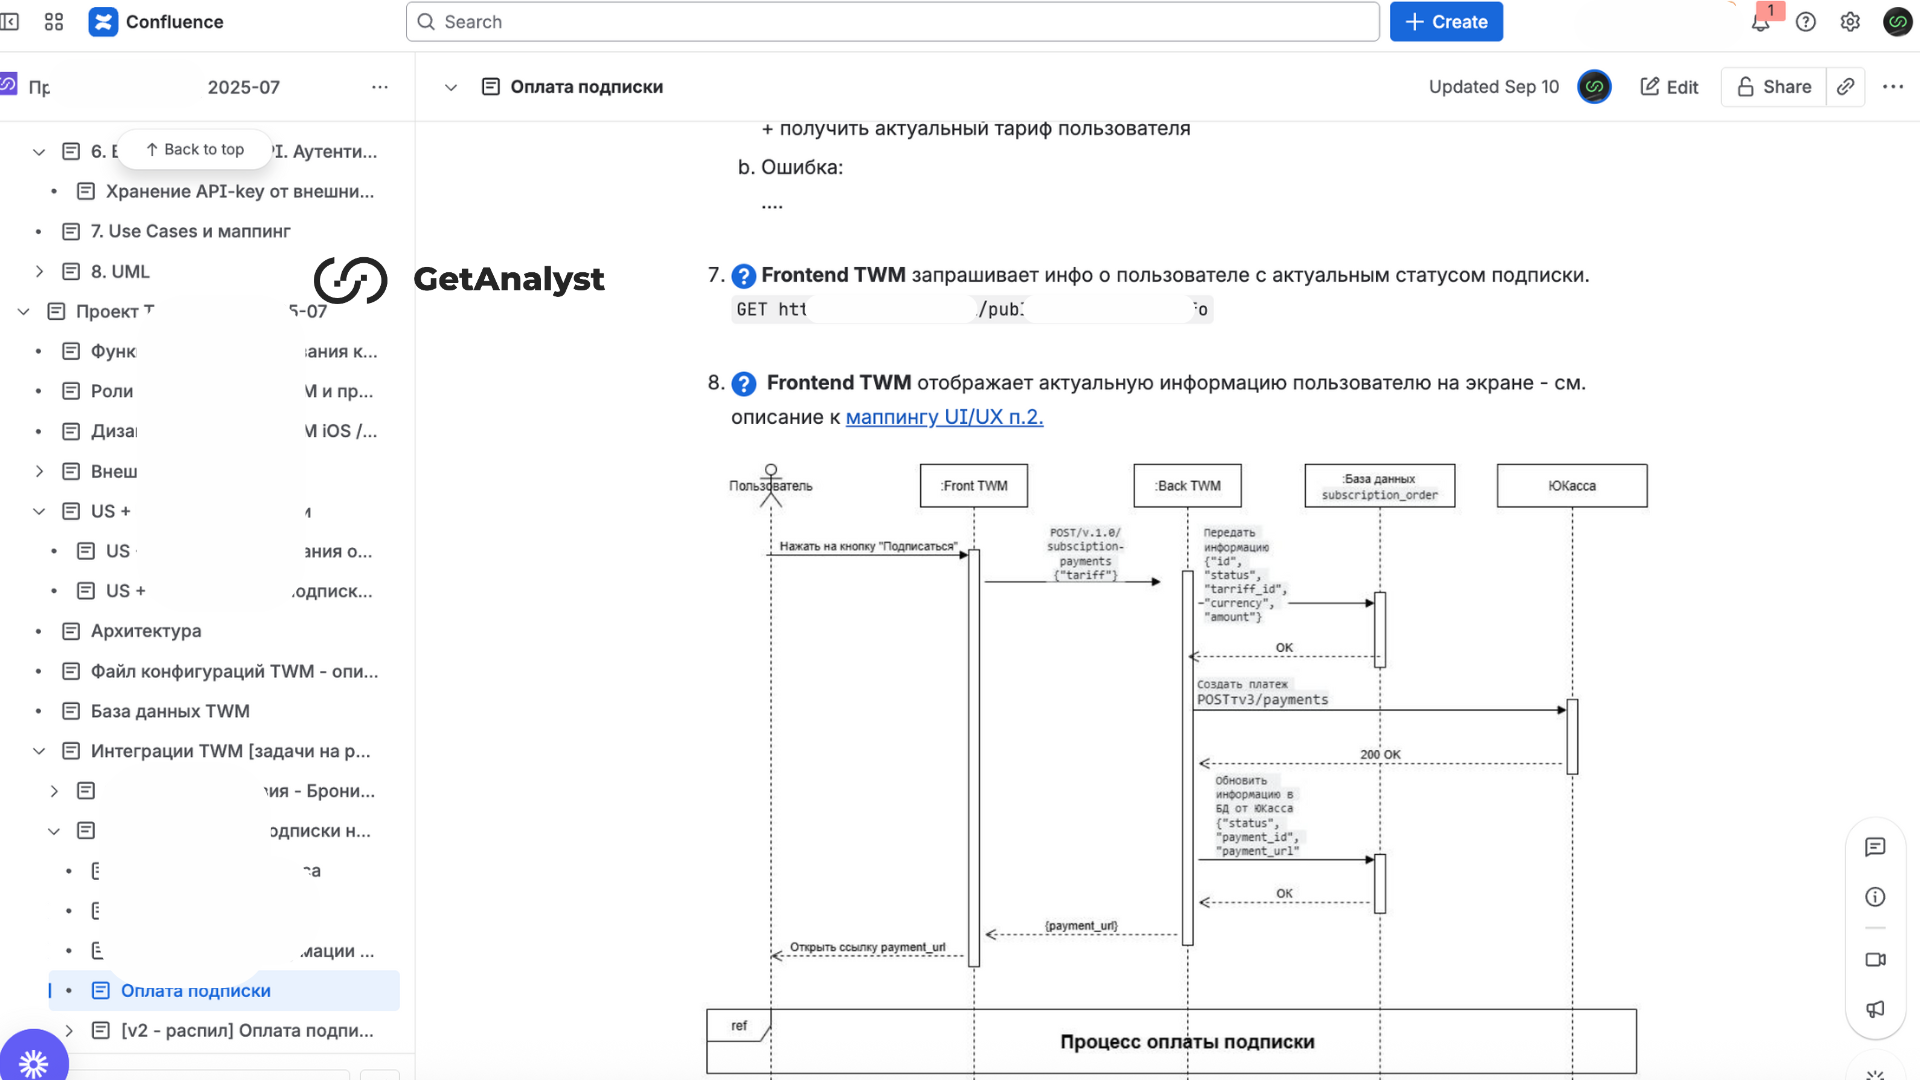Open settings gear
This screenshot has width=1920, height=1080.
tap(1850, 22)
